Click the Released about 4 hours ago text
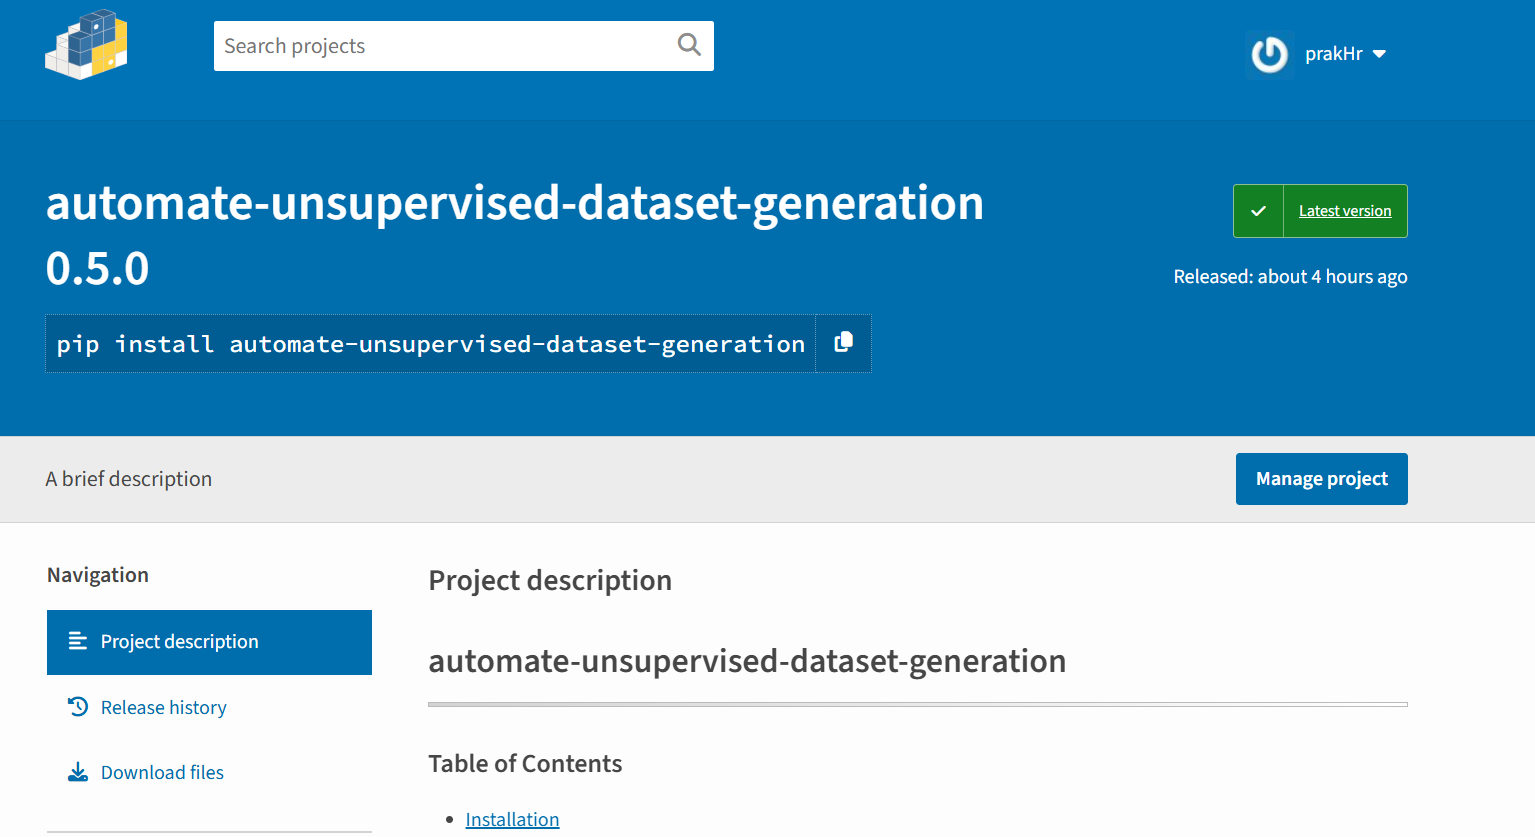Viewport: 1535px width, 837px height. point(1290,277)
